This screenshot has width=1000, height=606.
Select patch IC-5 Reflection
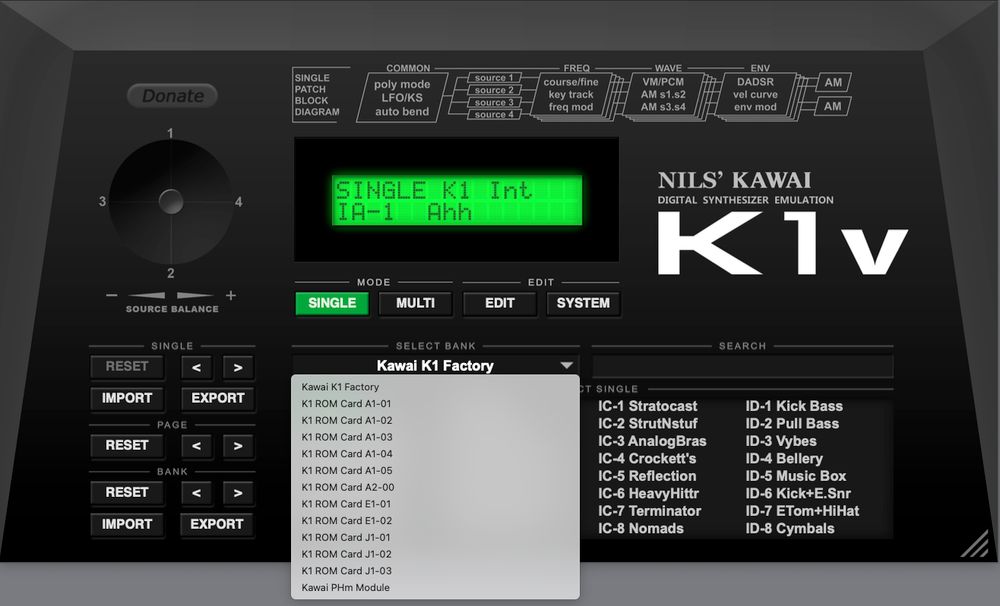tap(647, 476)
